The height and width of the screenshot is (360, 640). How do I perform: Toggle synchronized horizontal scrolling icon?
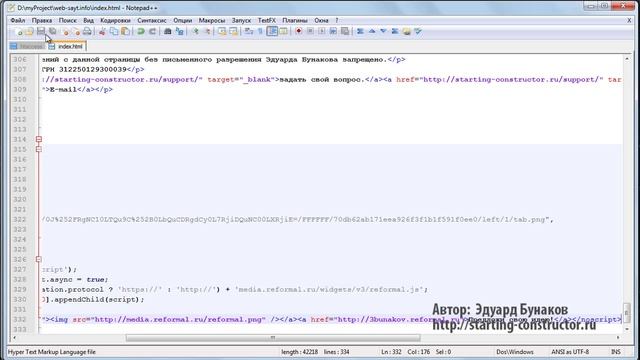click(233, 31)
